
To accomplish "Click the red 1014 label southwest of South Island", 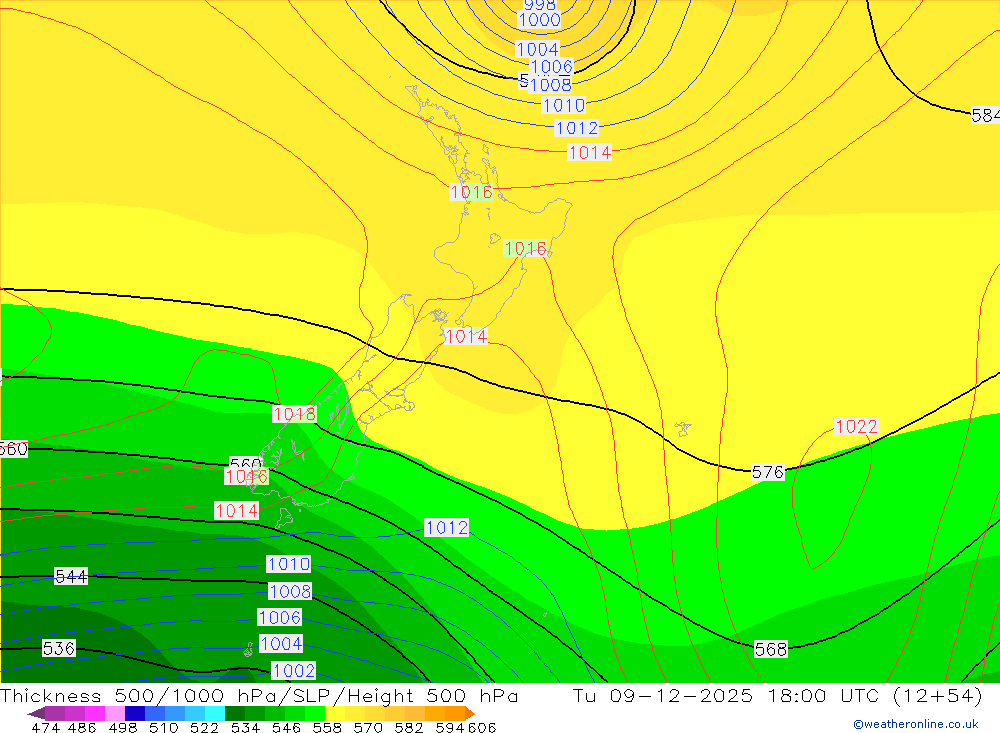I will [236, 510].
